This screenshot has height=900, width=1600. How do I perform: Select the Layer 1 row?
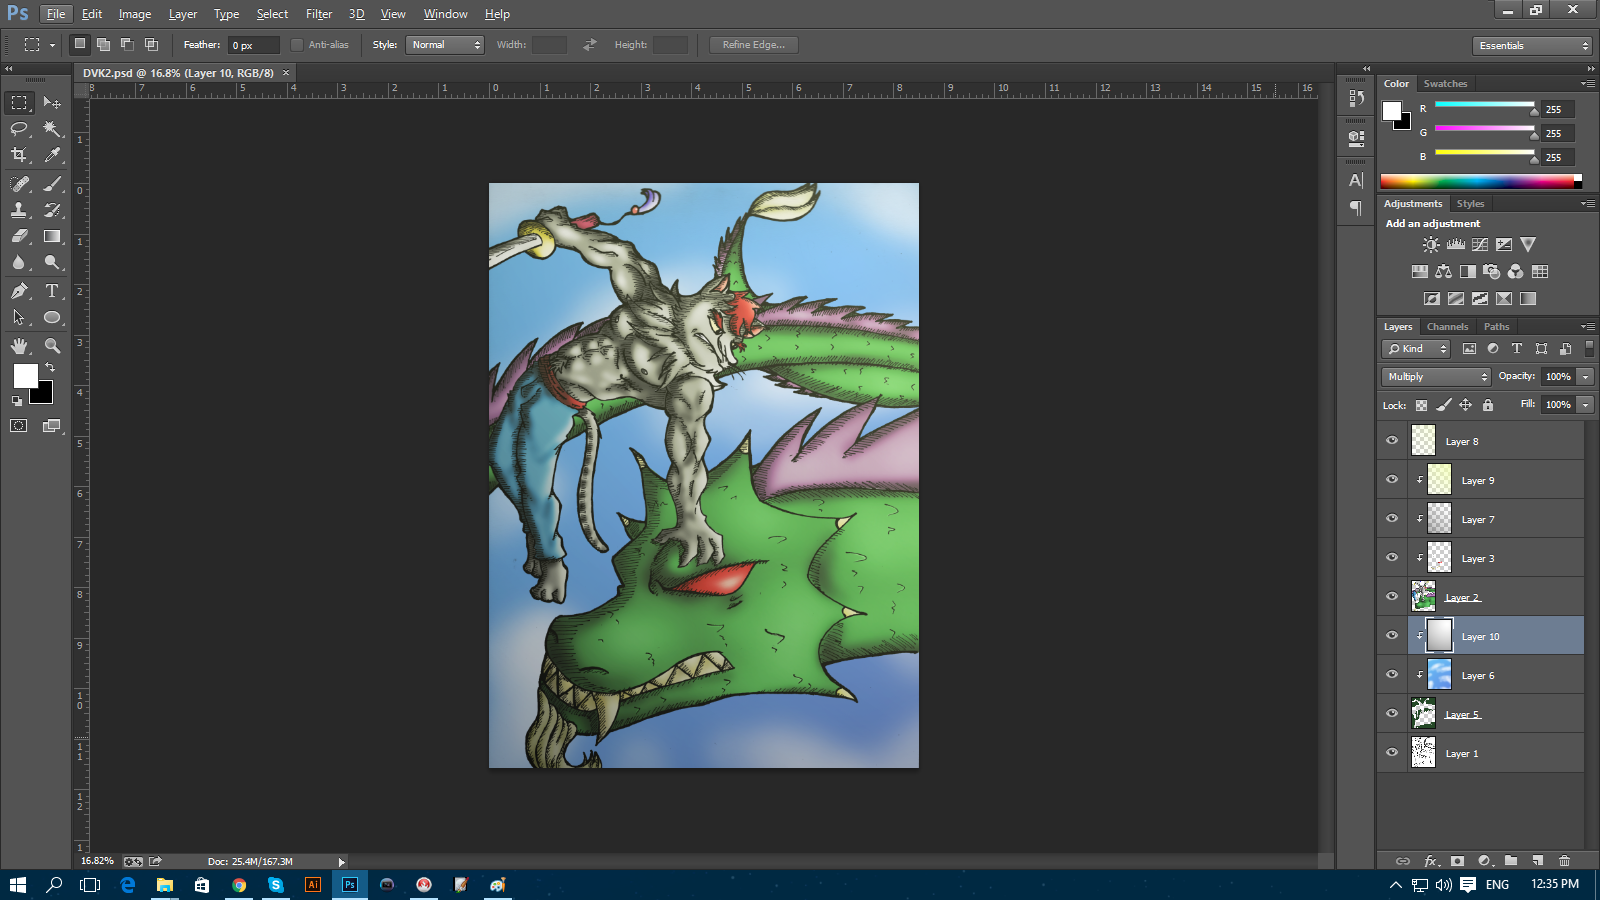coord(1481,753)
